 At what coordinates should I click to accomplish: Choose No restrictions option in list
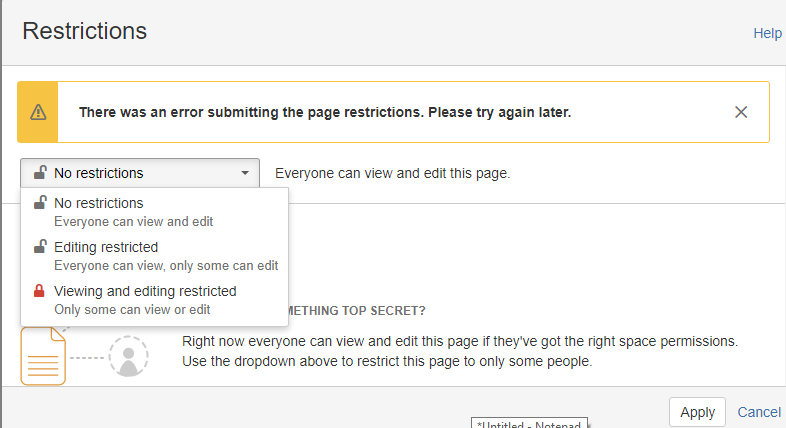tap(154, 211)
